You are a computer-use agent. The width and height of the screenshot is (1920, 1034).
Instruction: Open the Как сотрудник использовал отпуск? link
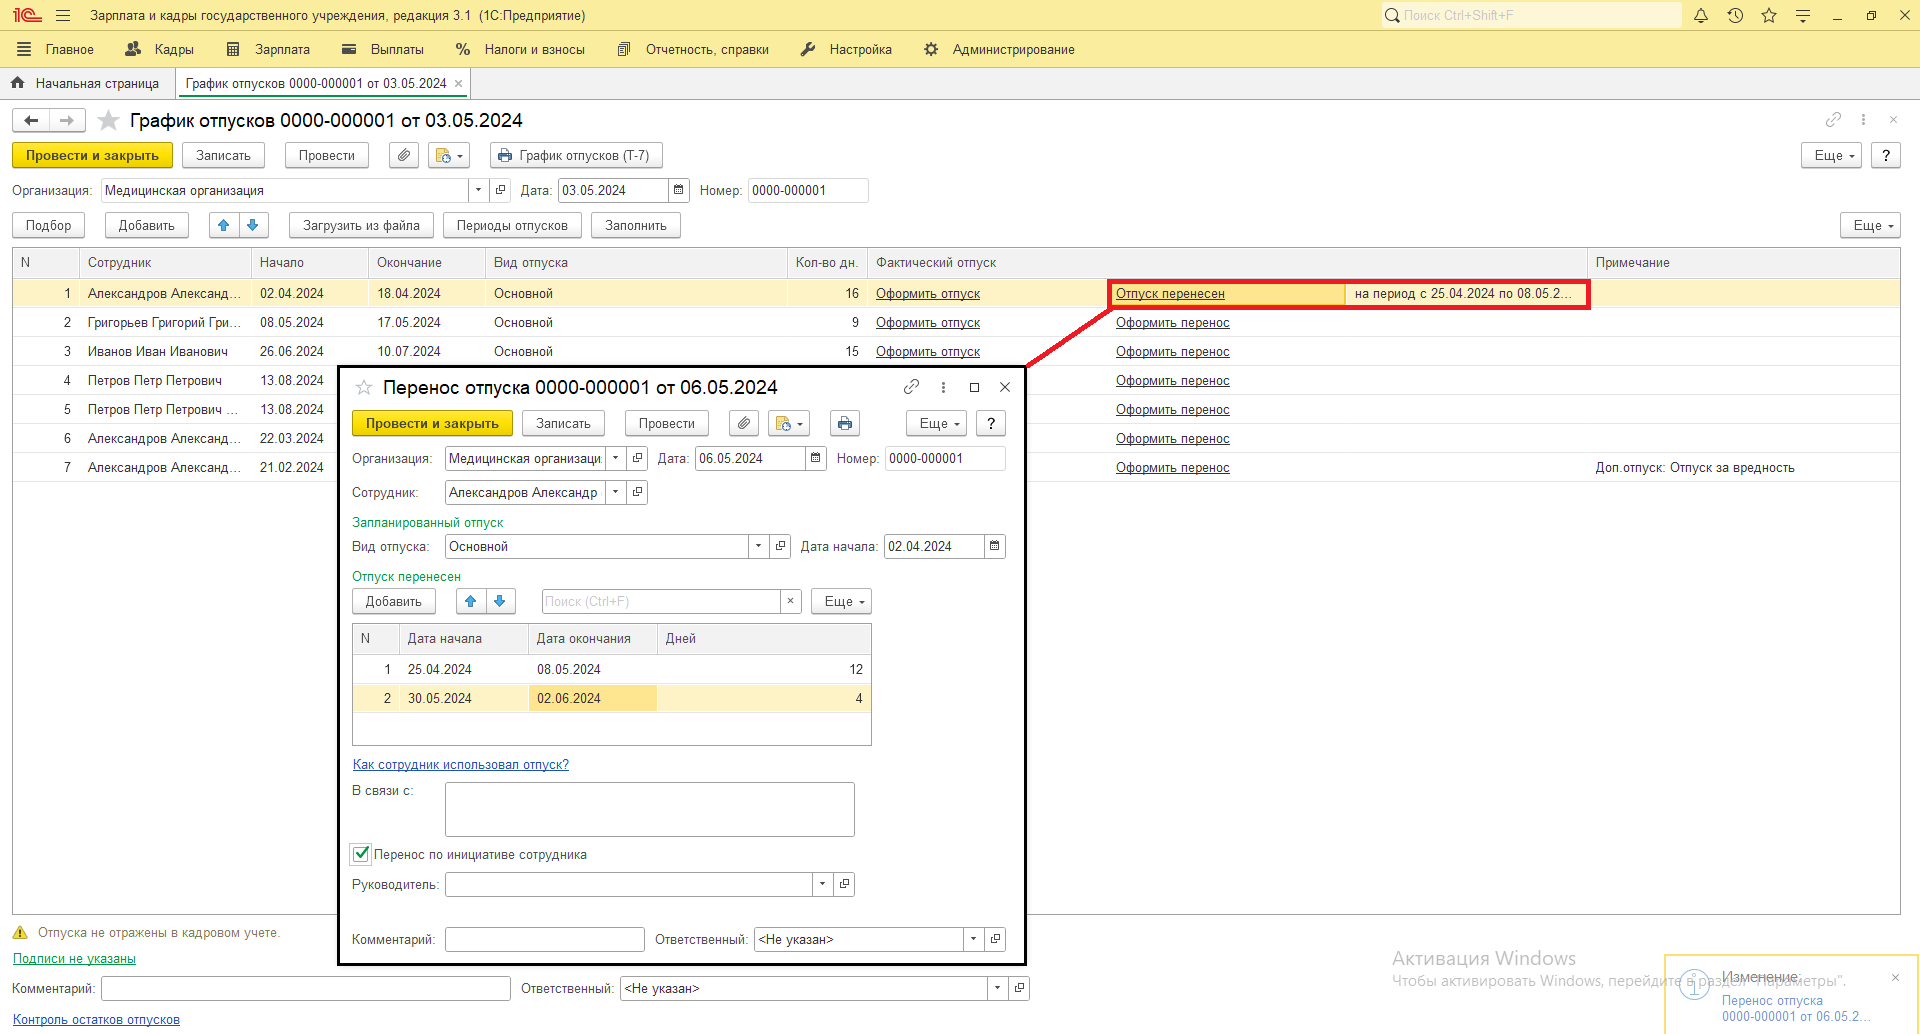(461, 765)
